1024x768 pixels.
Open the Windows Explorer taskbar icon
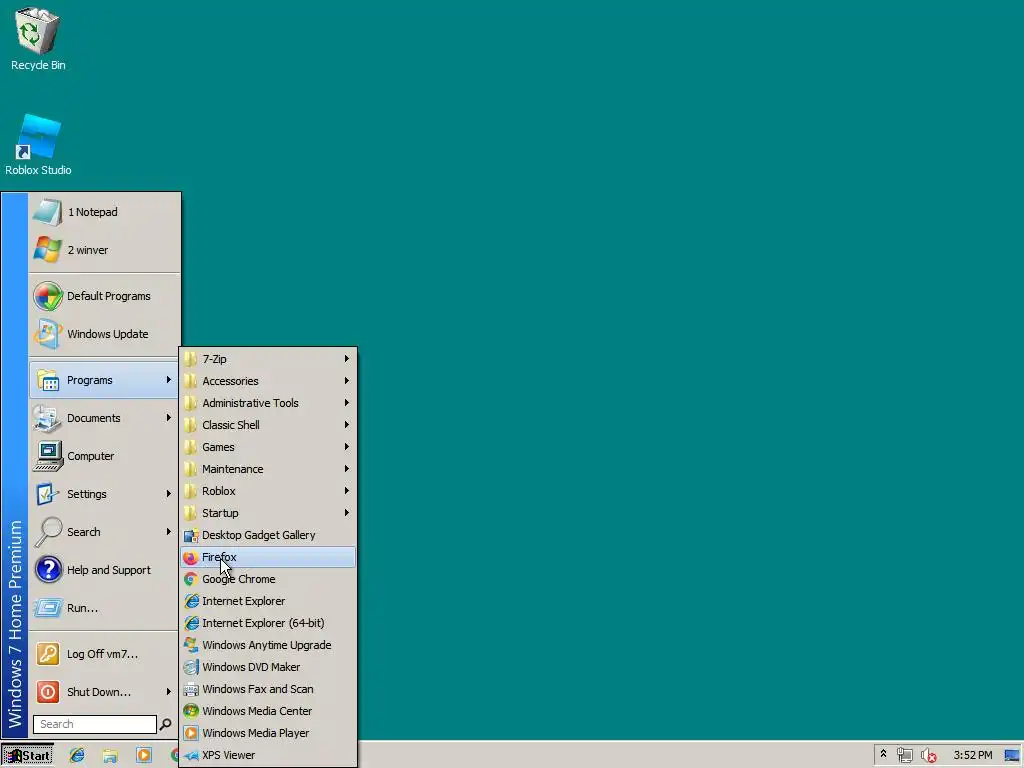pyautogui.click(x=110, y=756)
